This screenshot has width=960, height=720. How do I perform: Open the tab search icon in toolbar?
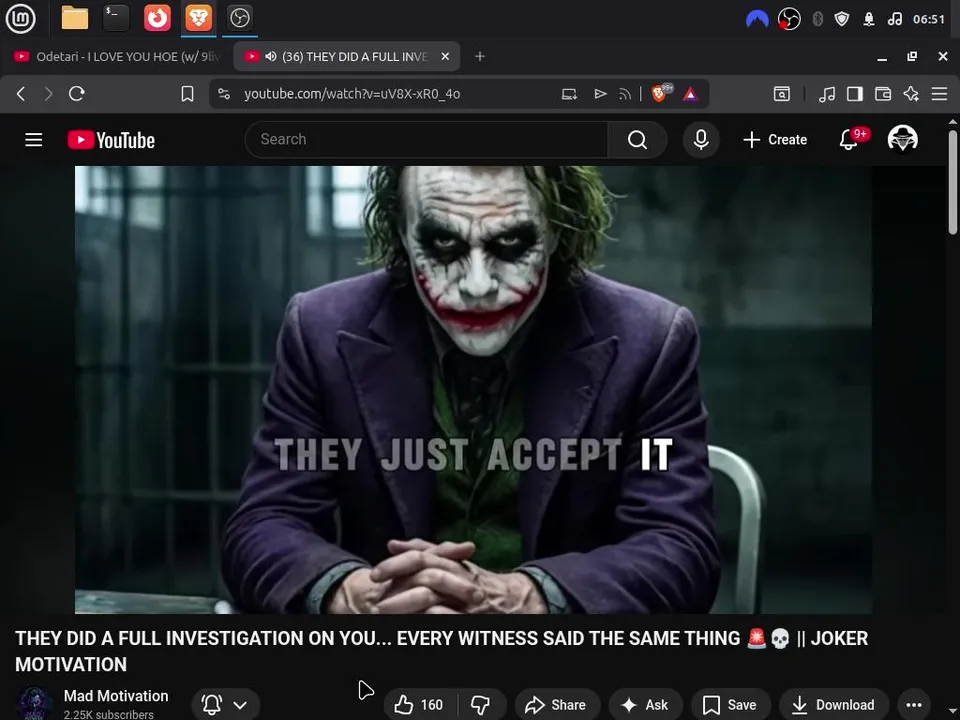[x=782, y=94]
